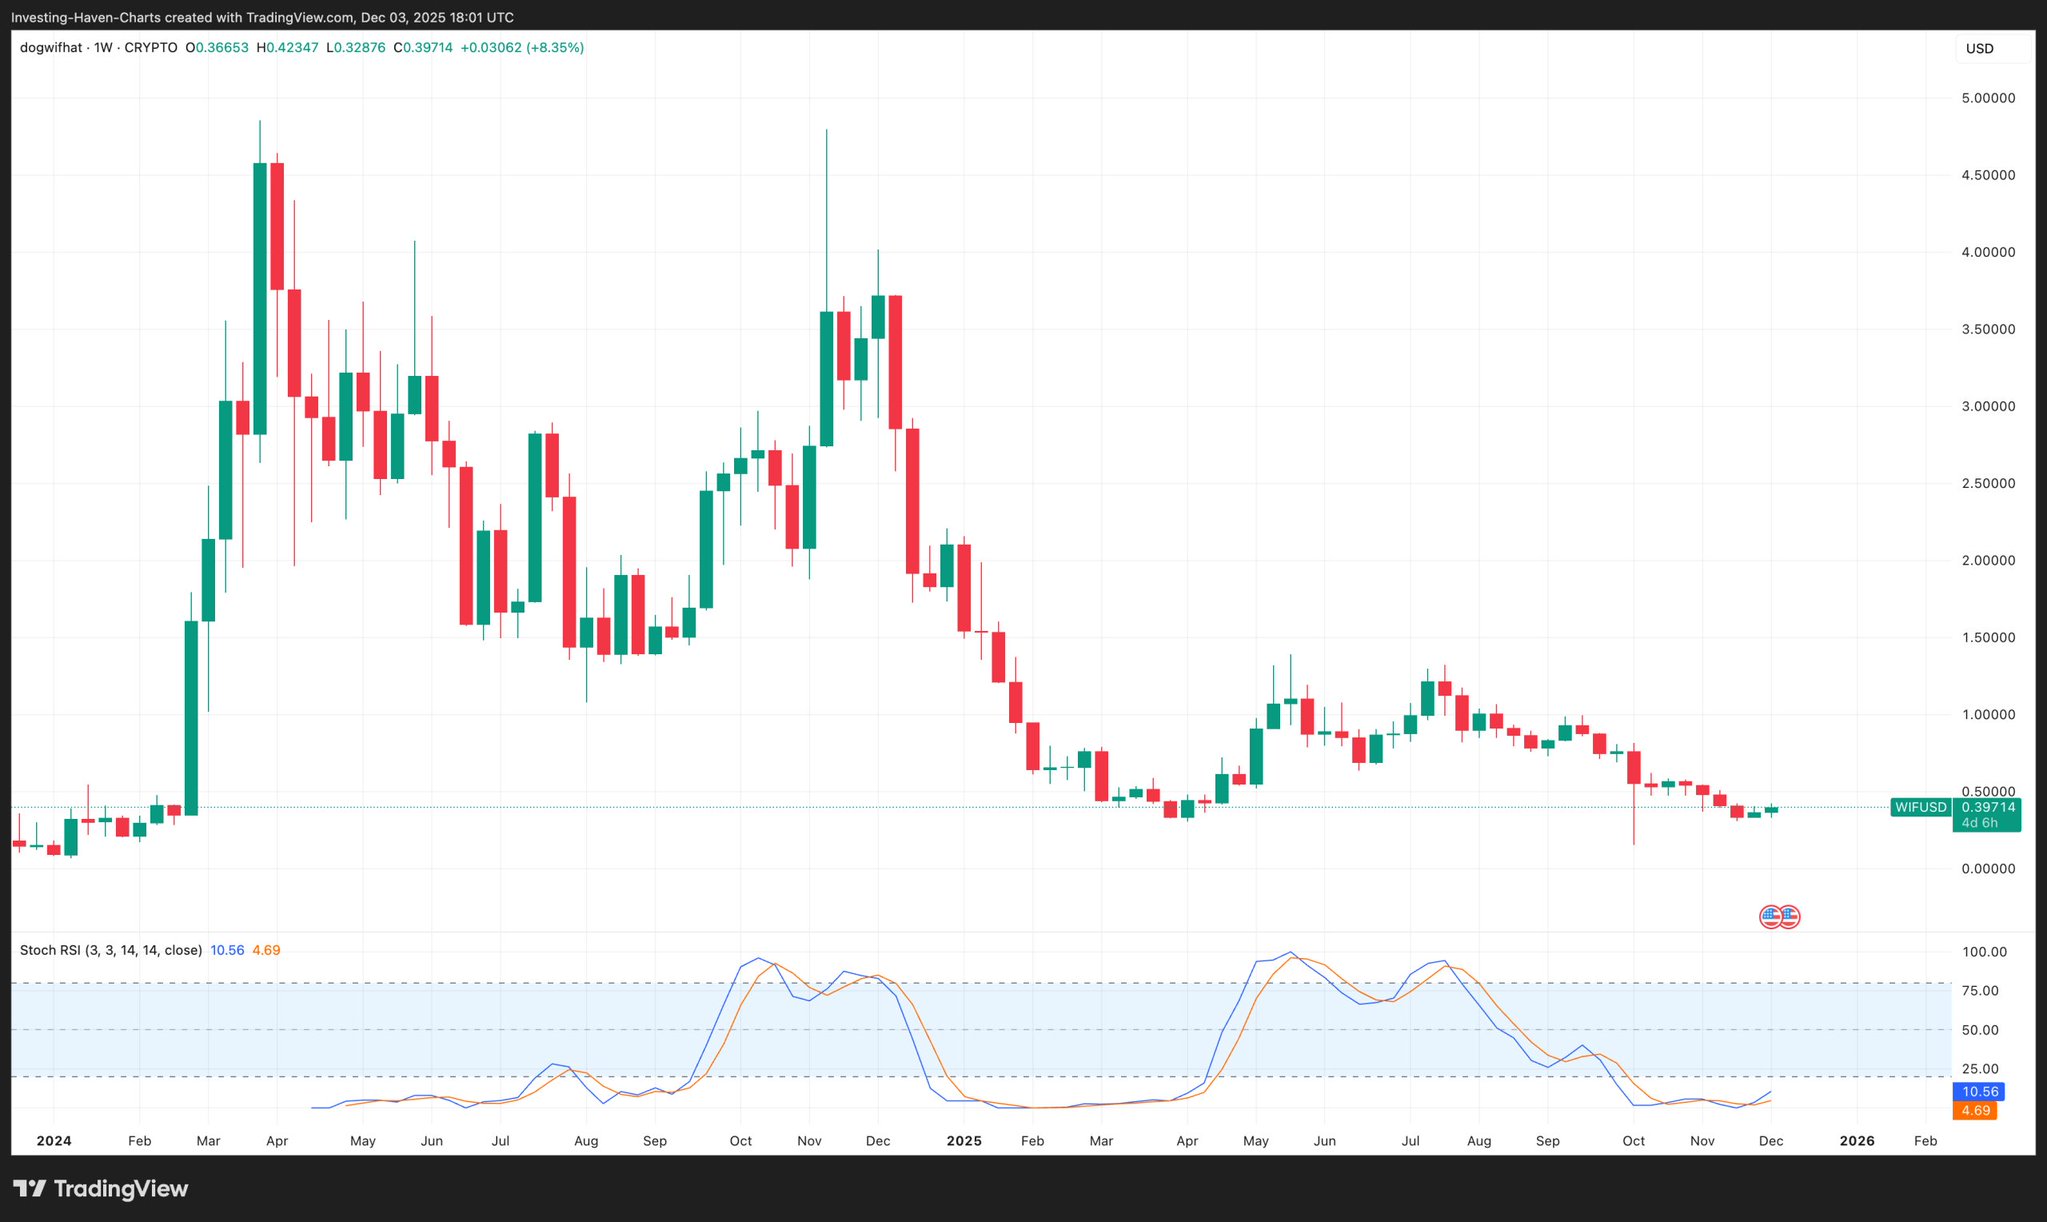Click the blue Stoch RSI K value 10.56 in legend

tap(227, 950)
